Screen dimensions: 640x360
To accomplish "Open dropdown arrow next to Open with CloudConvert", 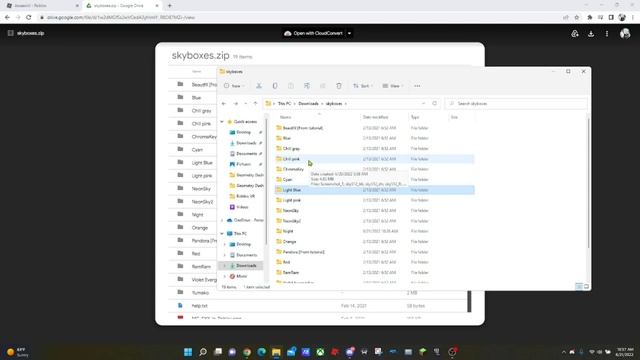I will click(349, 33).
